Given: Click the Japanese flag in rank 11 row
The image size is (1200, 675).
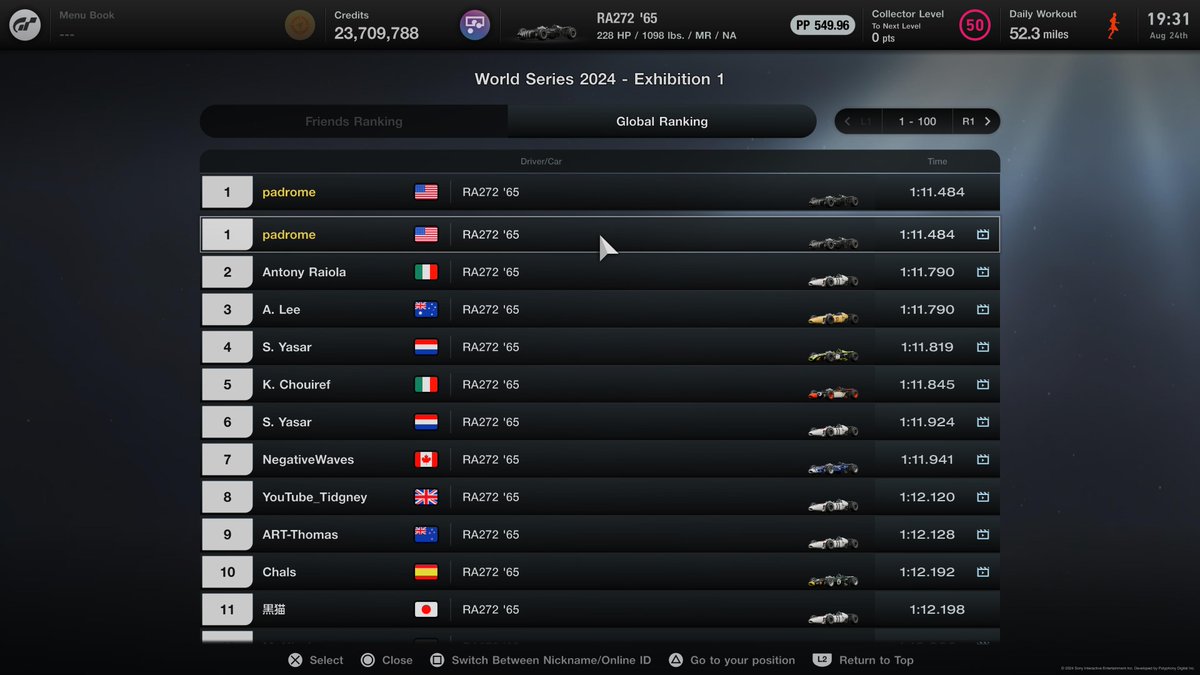Looking at the screenshot, I should pos(426,610).
